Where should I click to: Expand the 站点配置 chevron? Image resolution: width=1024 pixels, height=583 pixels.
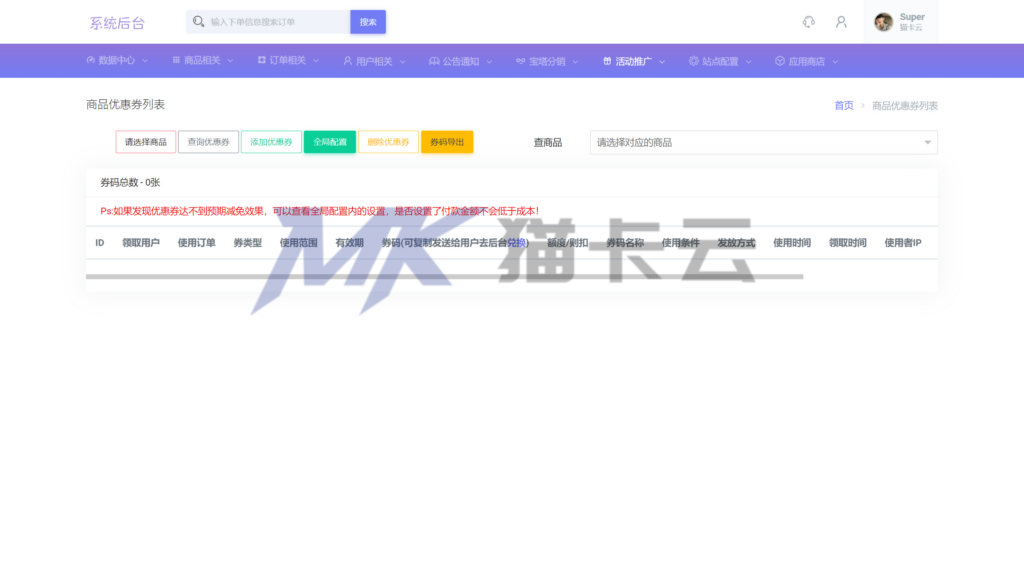(748, 62)
